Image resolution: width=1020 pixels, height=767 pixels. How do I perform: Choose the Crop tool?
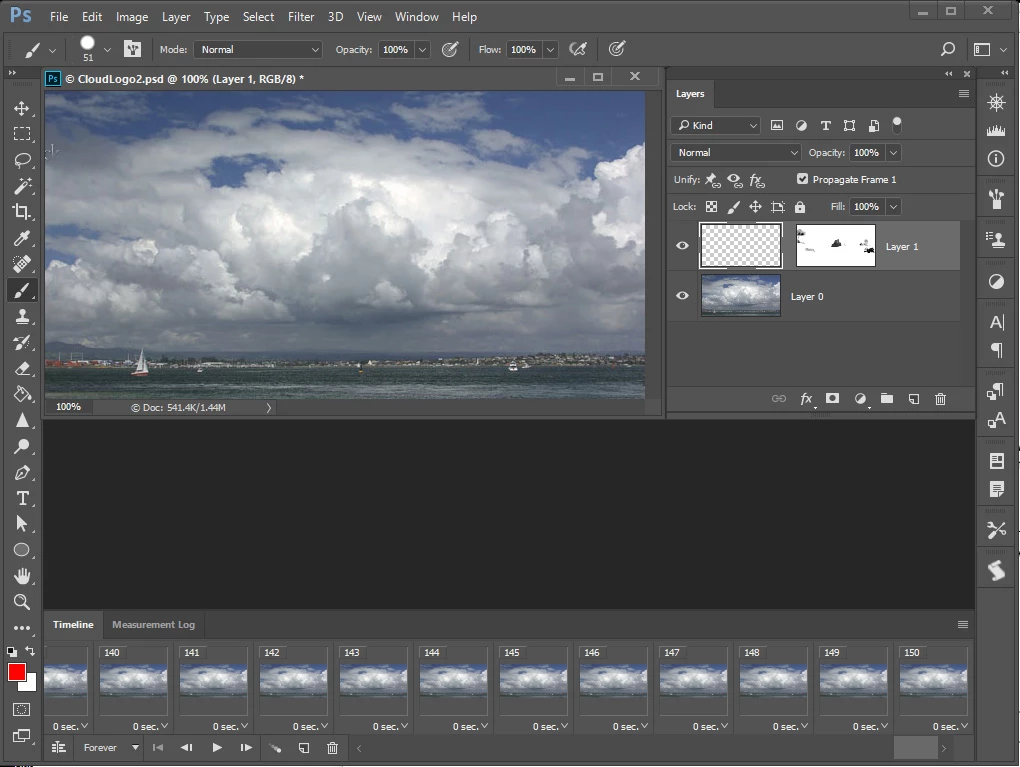point(21,212)
